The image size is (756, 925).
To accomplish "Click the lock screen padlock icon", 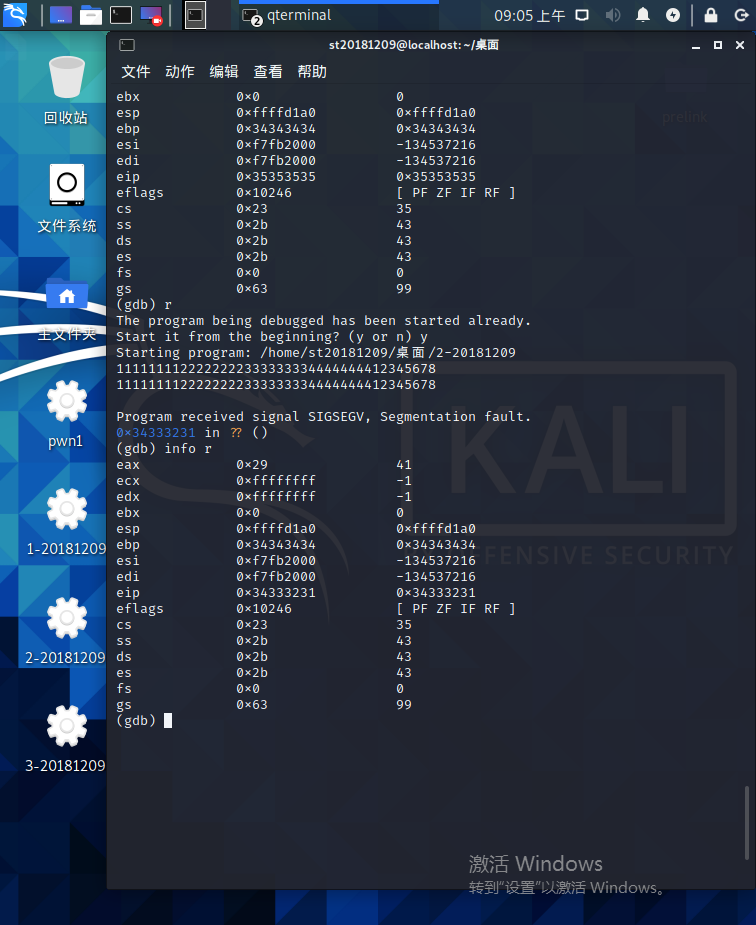I will (x=711, y=15).
